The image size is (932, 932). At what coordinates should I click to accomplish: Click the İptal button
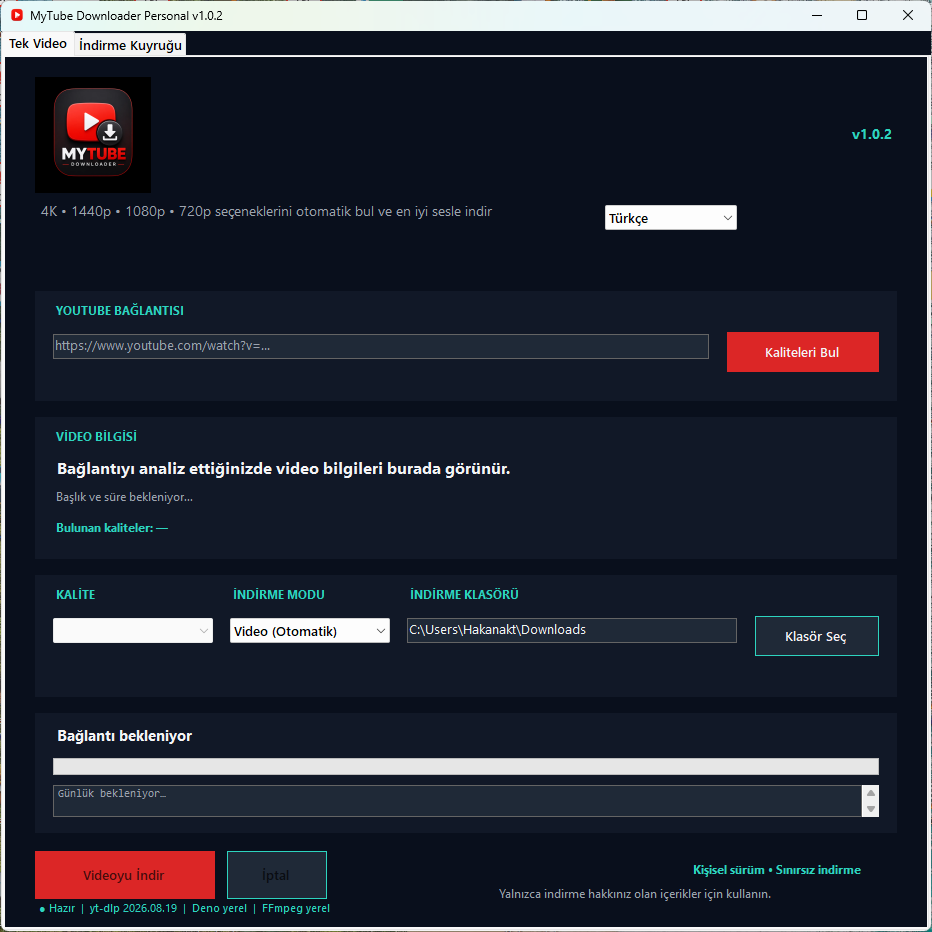(276, 875)
